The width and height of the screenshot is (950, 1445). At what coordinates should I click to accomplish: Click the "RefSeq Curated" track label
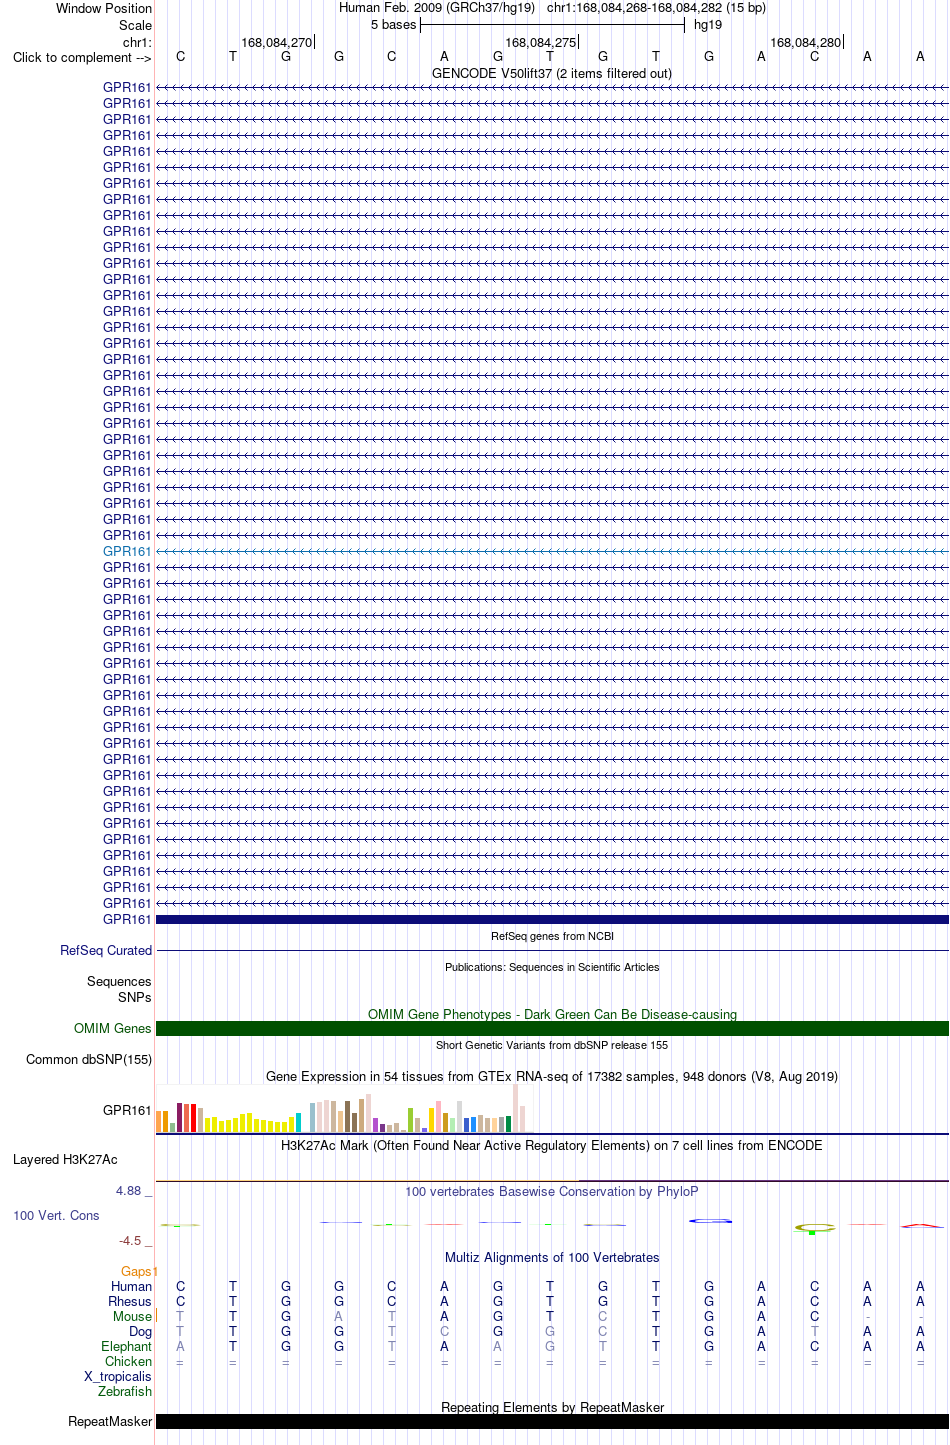pyautogui.click(x=106, y=950)
